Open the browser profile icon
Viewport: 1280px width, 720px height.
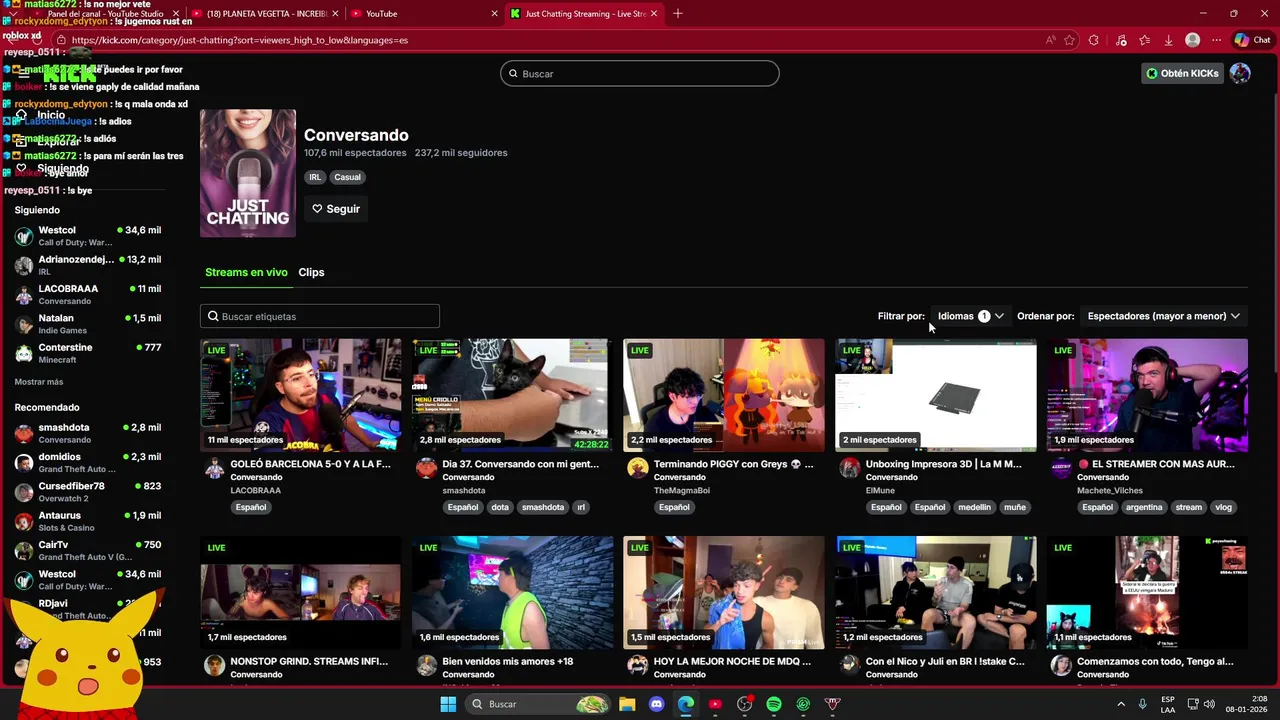point(1192,40)
